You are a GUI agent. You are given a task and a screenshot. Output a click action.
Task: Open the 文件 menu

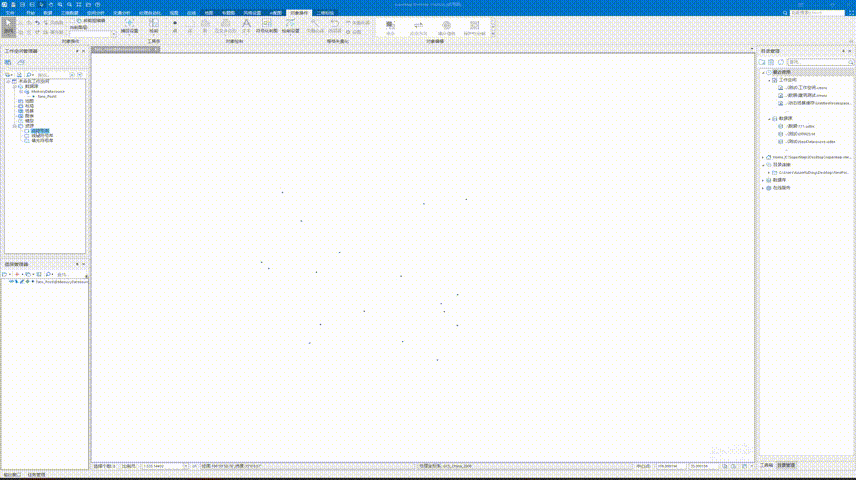pyautogui.click(x=10, y=13)
